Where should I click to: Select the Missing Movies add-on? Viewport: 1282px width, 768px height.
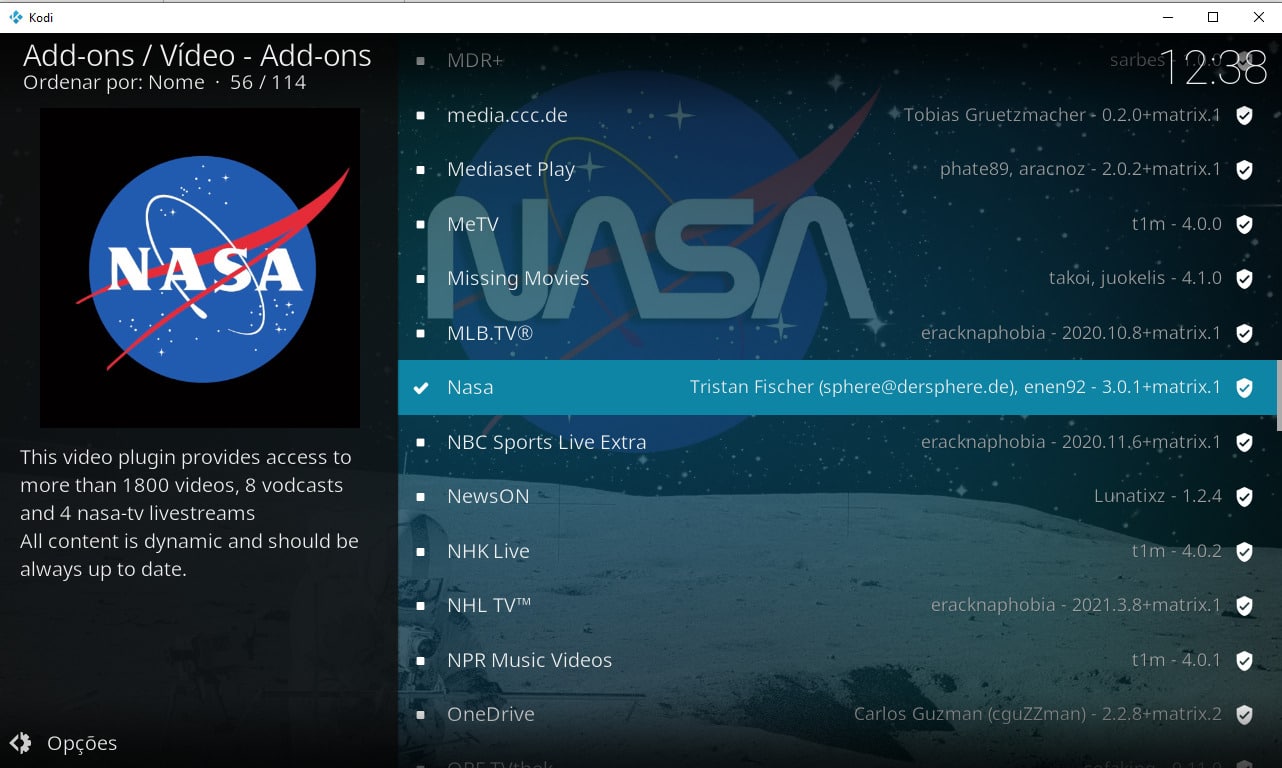coord(837,278)
